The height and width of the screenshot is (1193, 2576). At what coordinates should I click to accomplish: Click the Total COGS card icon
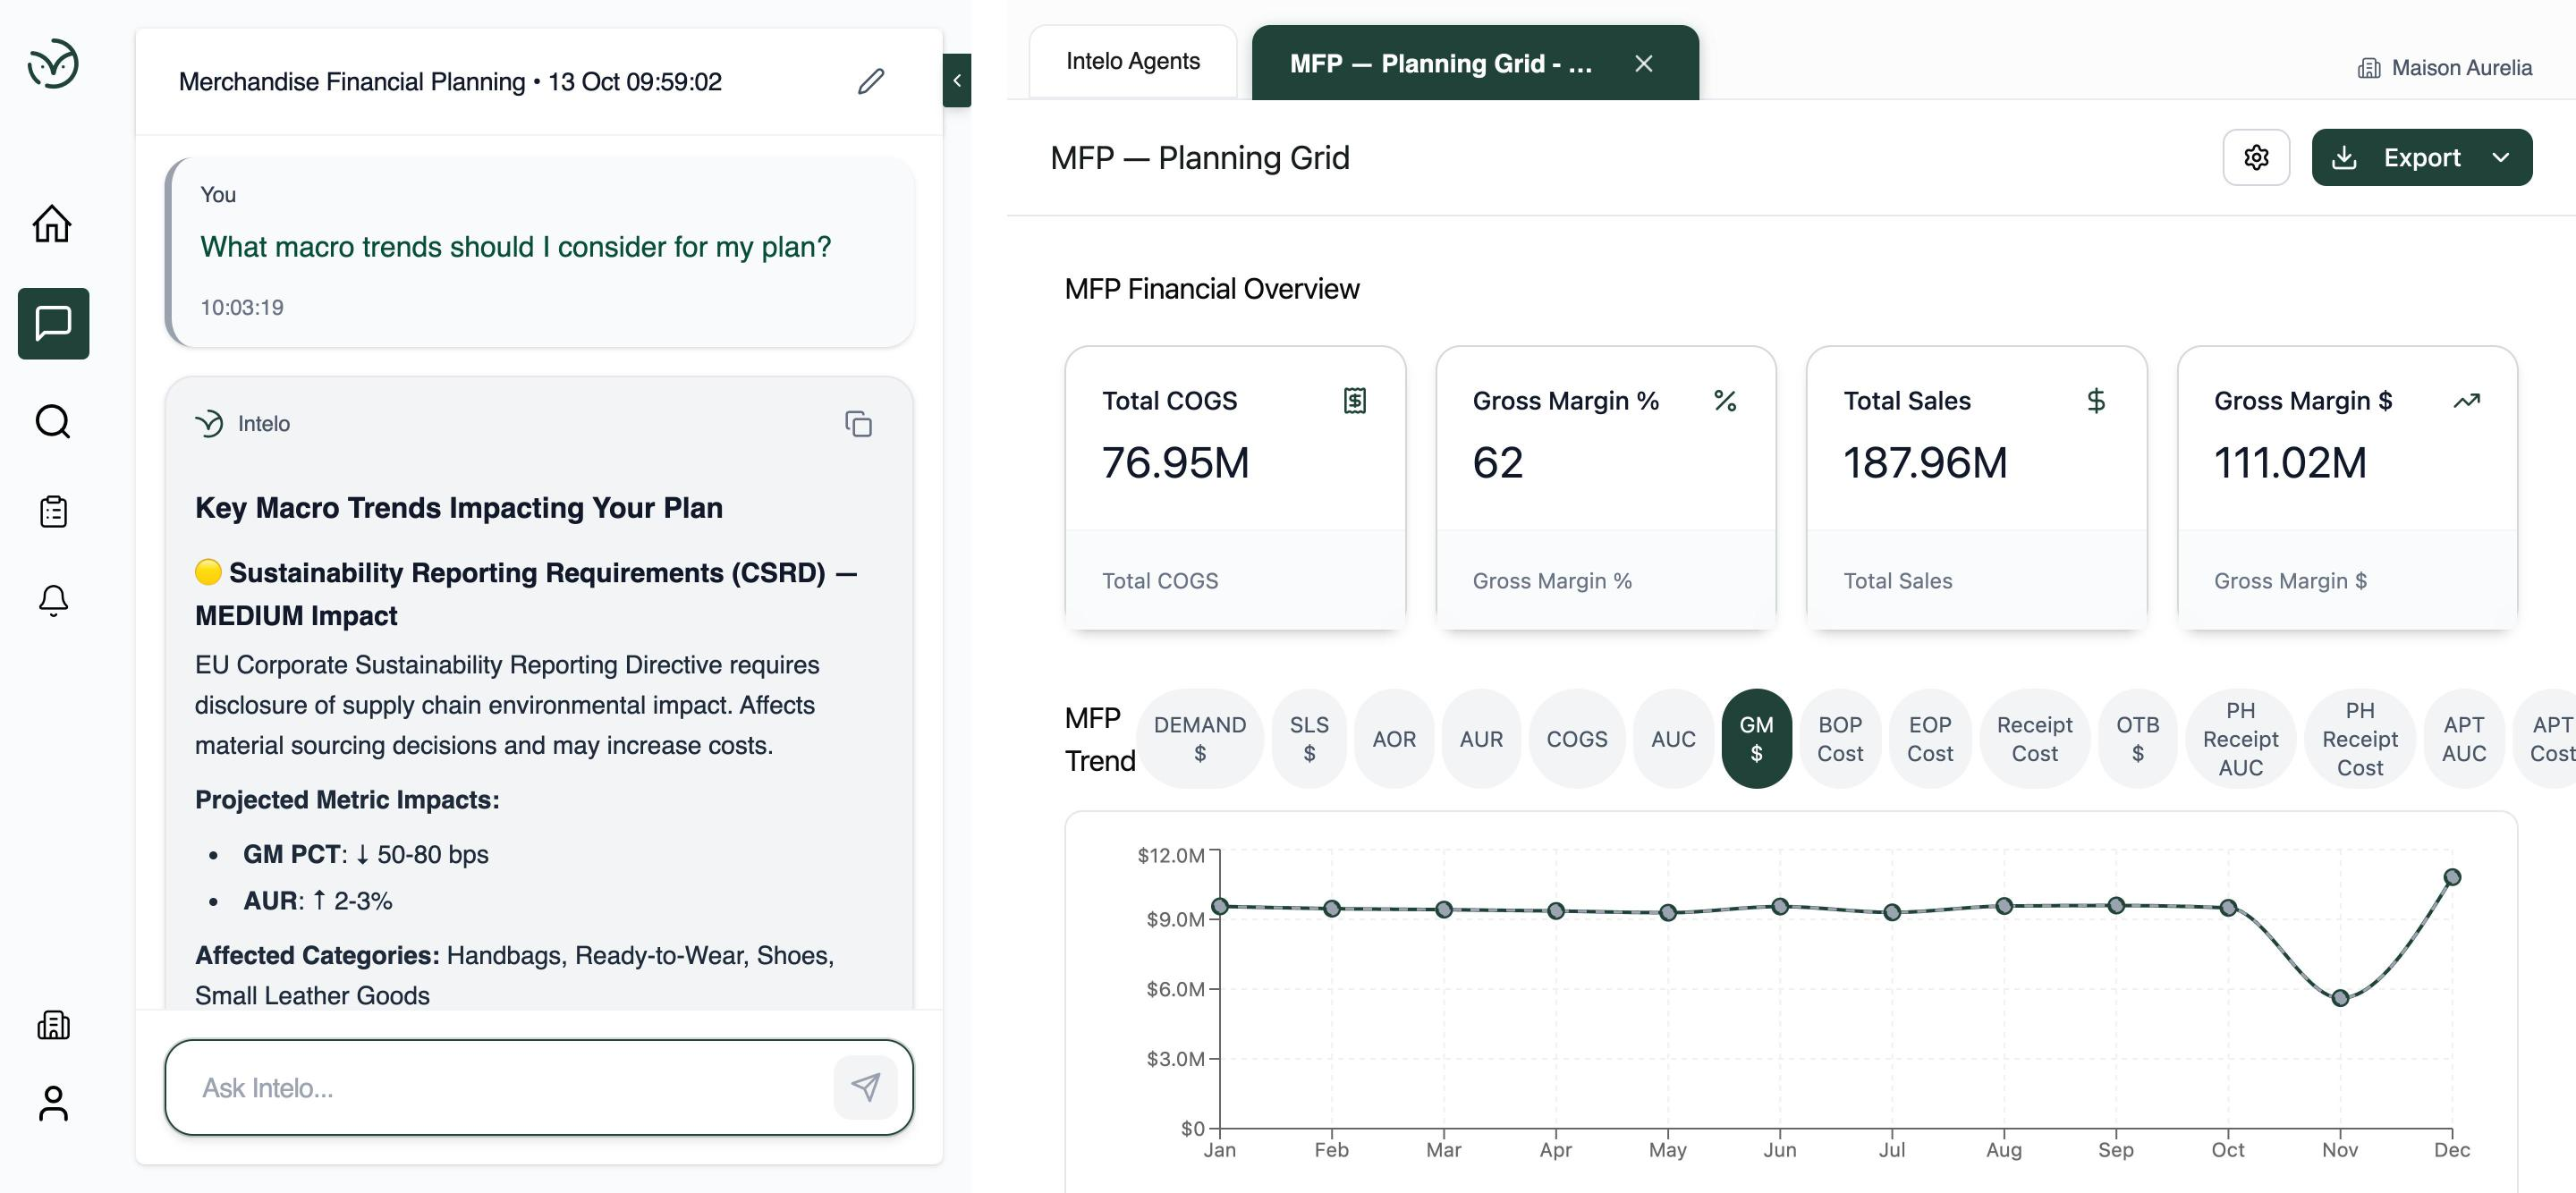[1354, 401]
